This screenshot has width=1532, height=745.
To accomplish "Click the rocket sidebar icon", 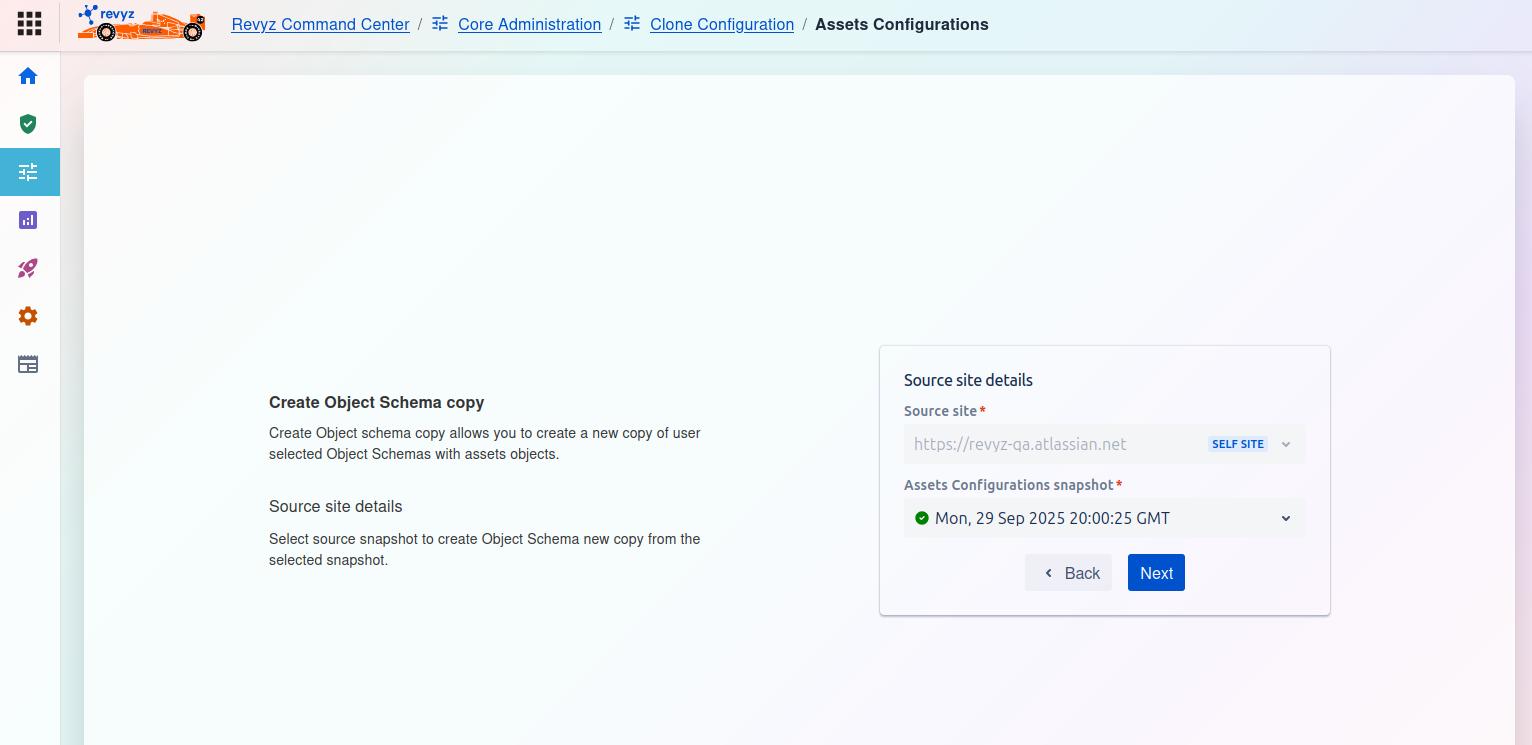I will click(28, 268).
